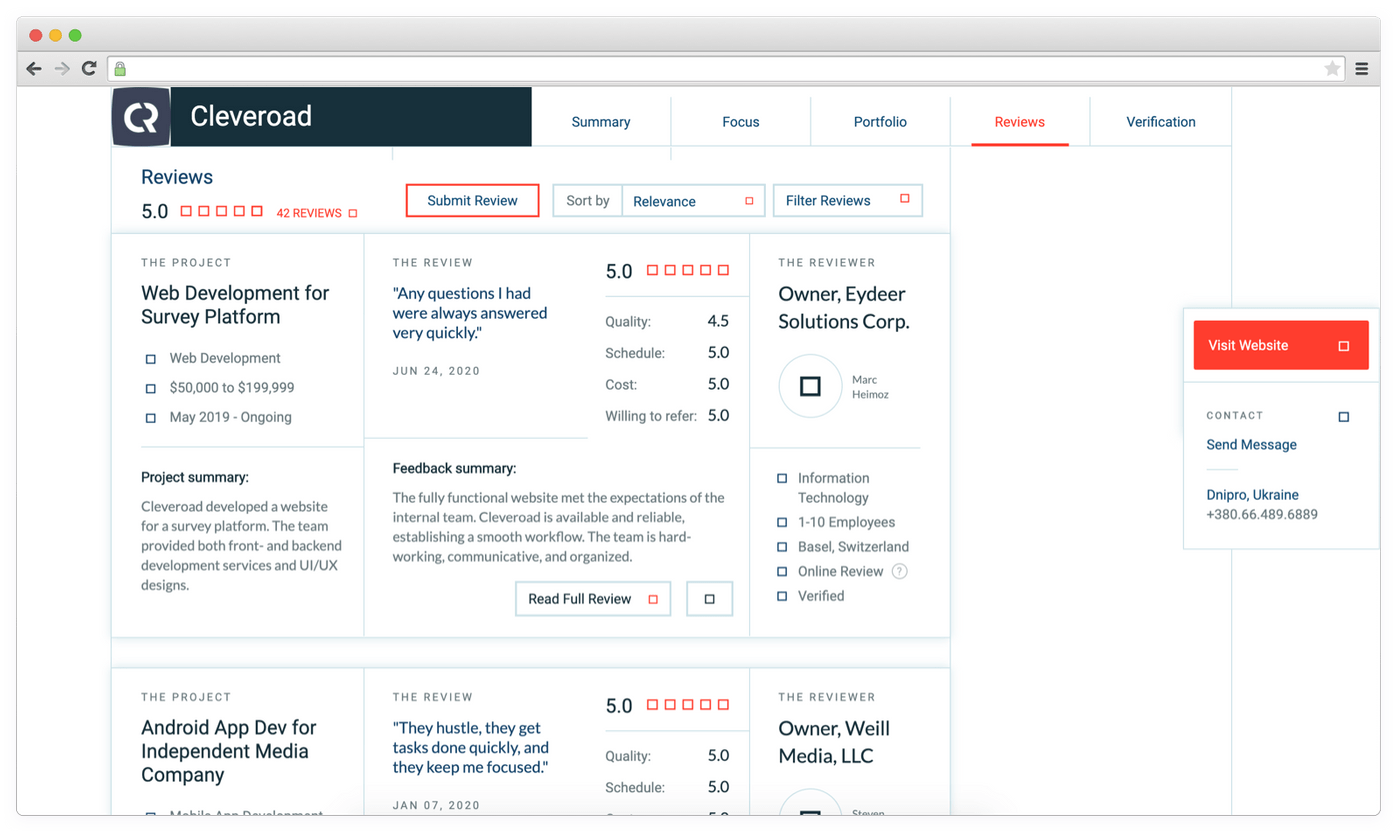The height and width of the screenshot is (831, 1400).
Task: Click quote "They hustle, they get tasks done quickly"
Action: point(471,747)
